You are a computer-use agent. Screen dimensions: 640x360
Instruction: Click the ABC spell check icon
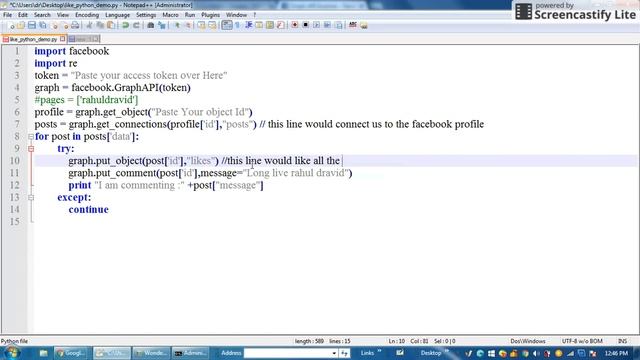coord(353,25)
